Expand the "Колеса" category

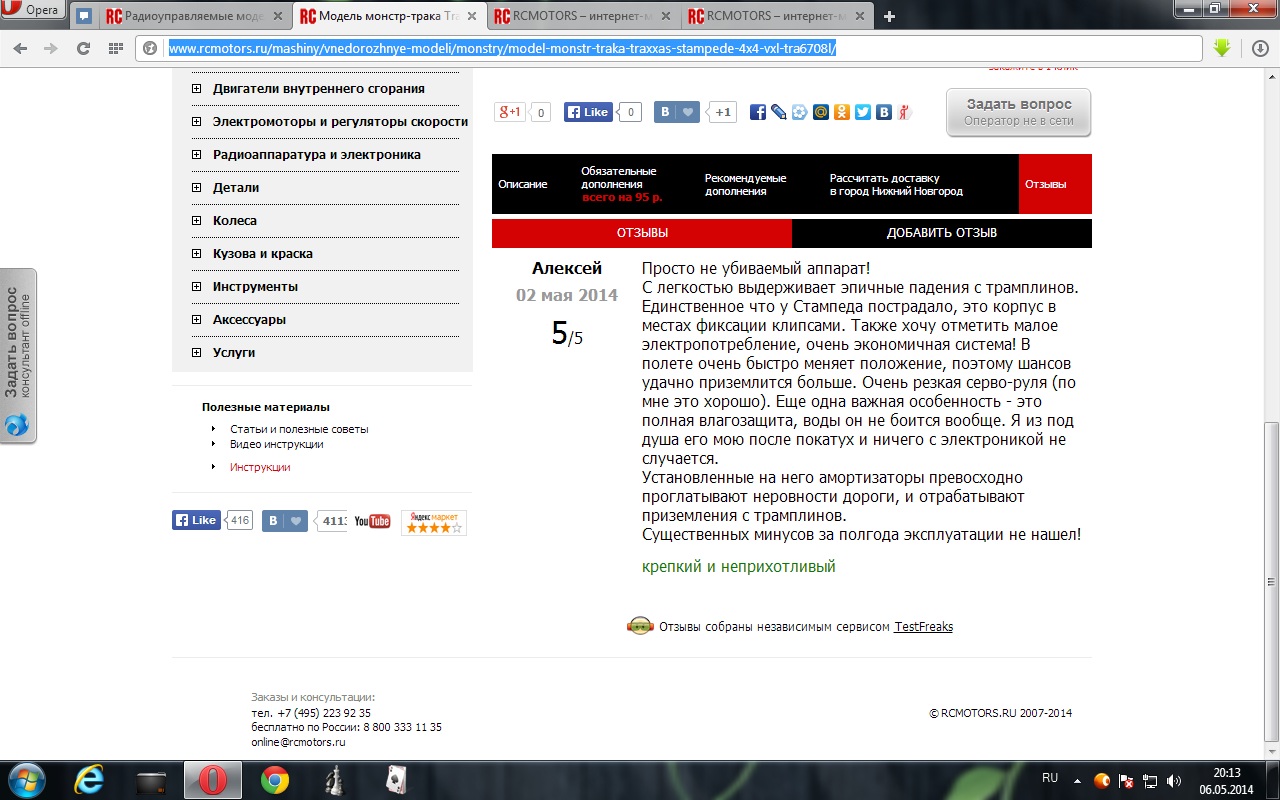(196, 221)
